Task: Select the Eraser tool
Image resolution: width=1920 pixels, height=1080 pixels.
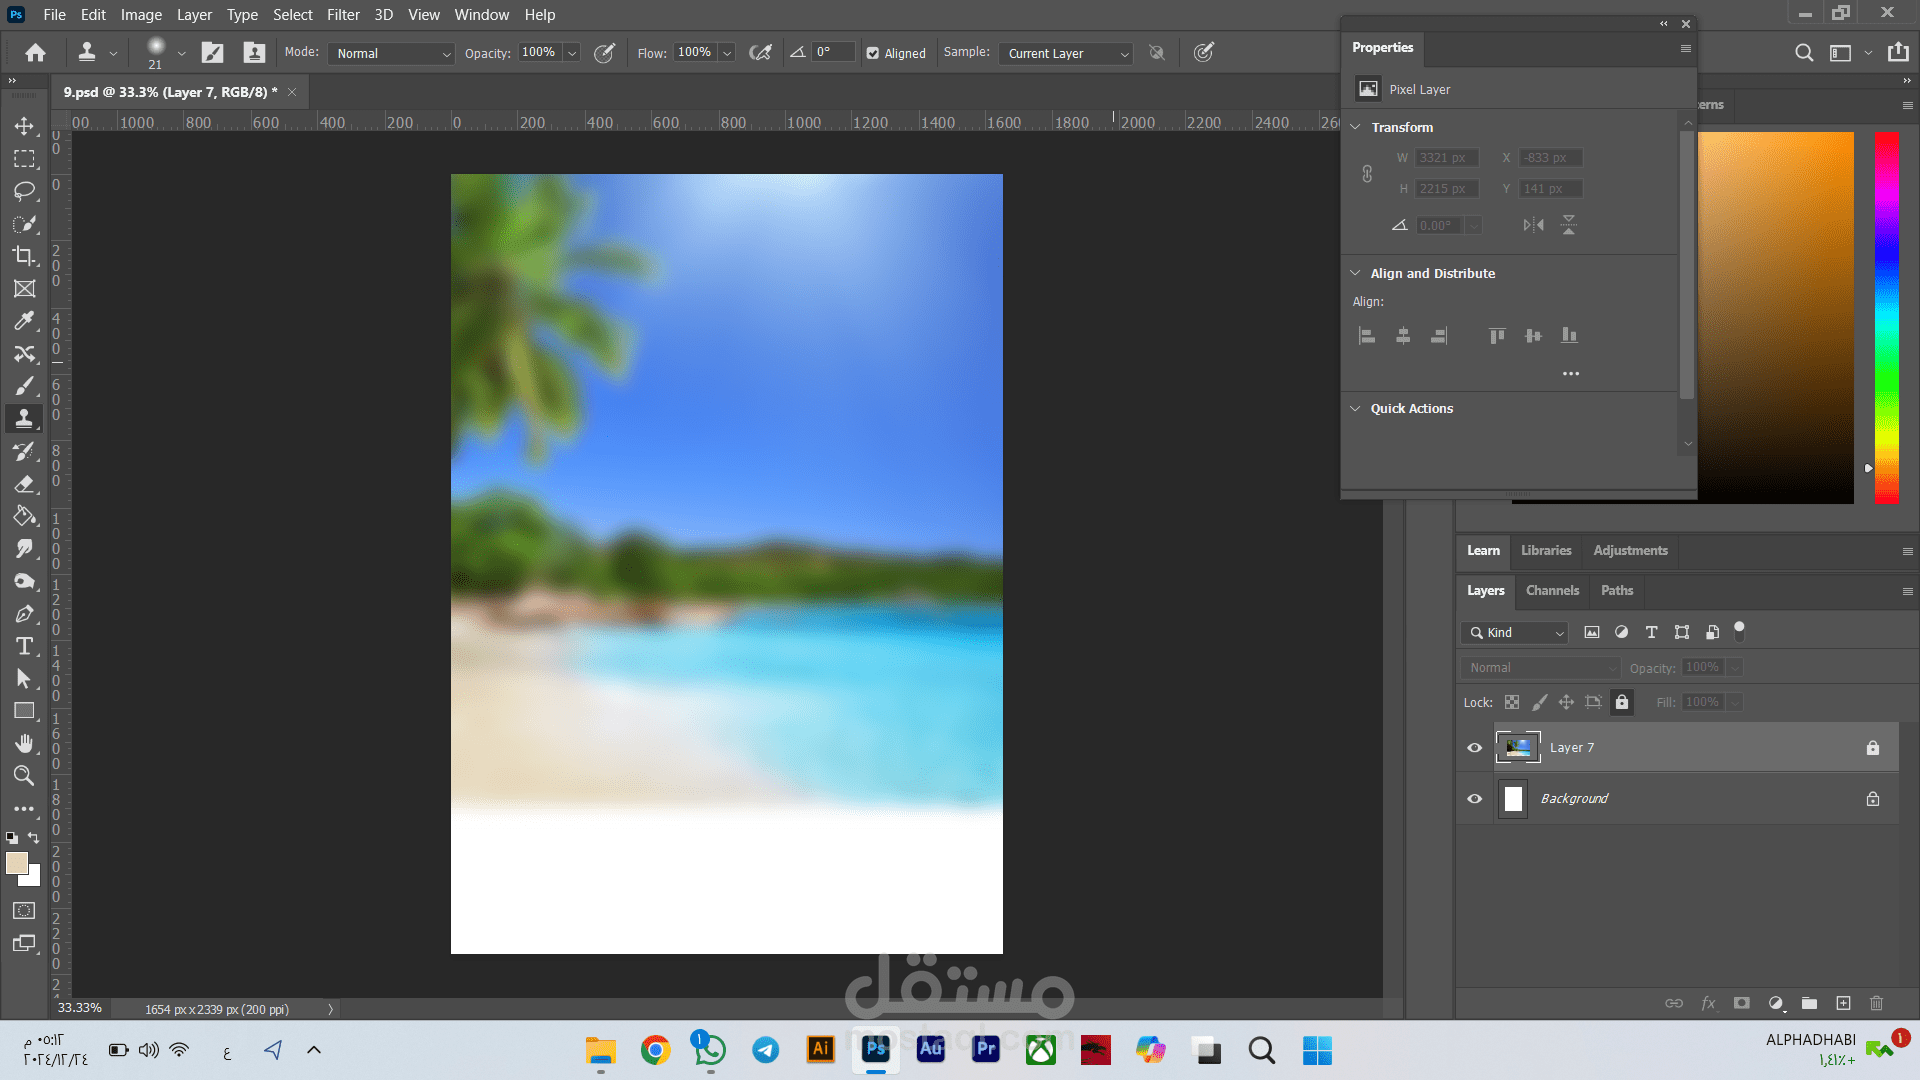Action: coord(24,484)
